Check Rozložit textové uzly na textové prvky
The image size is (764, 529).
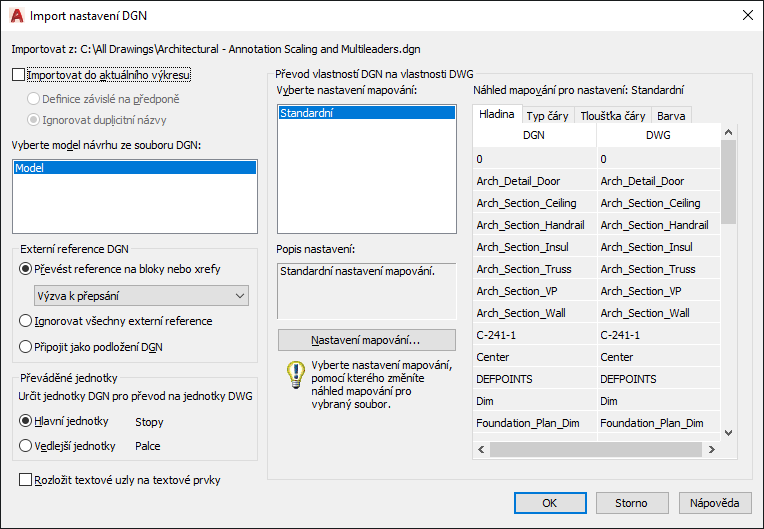click(x=25, y=480)
